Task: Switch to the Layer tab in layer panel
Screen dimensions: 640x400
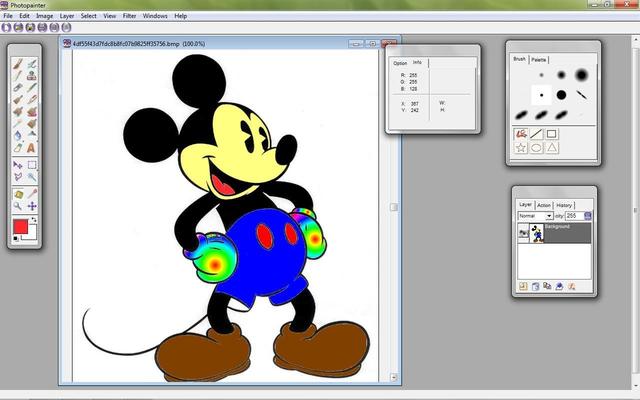Action: point(525,204)
